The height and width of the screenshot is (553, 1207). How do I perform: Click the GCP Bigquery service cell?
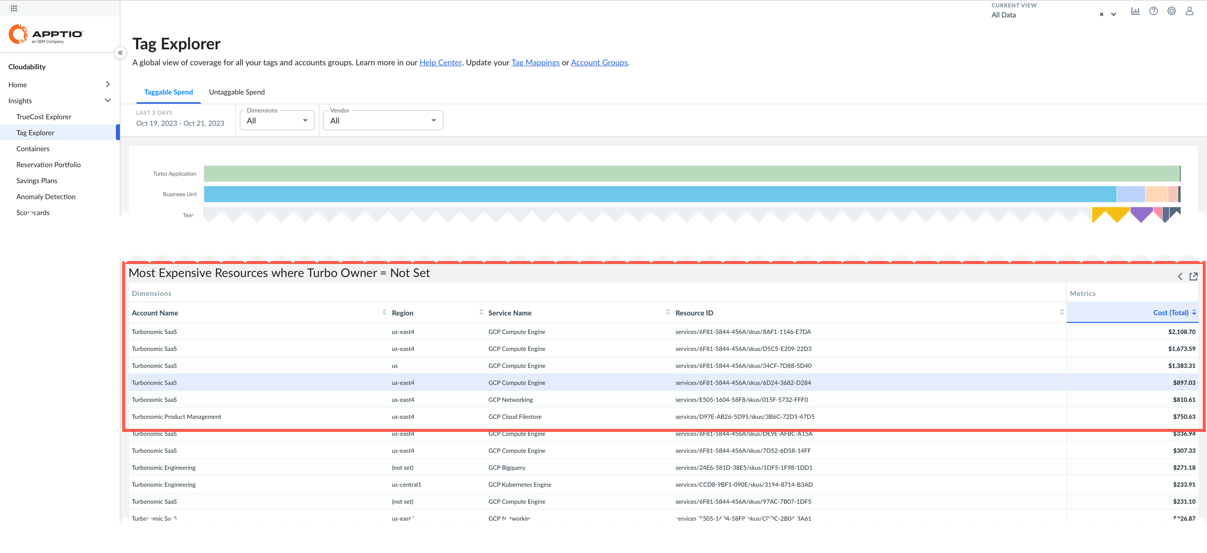(507, 467)
